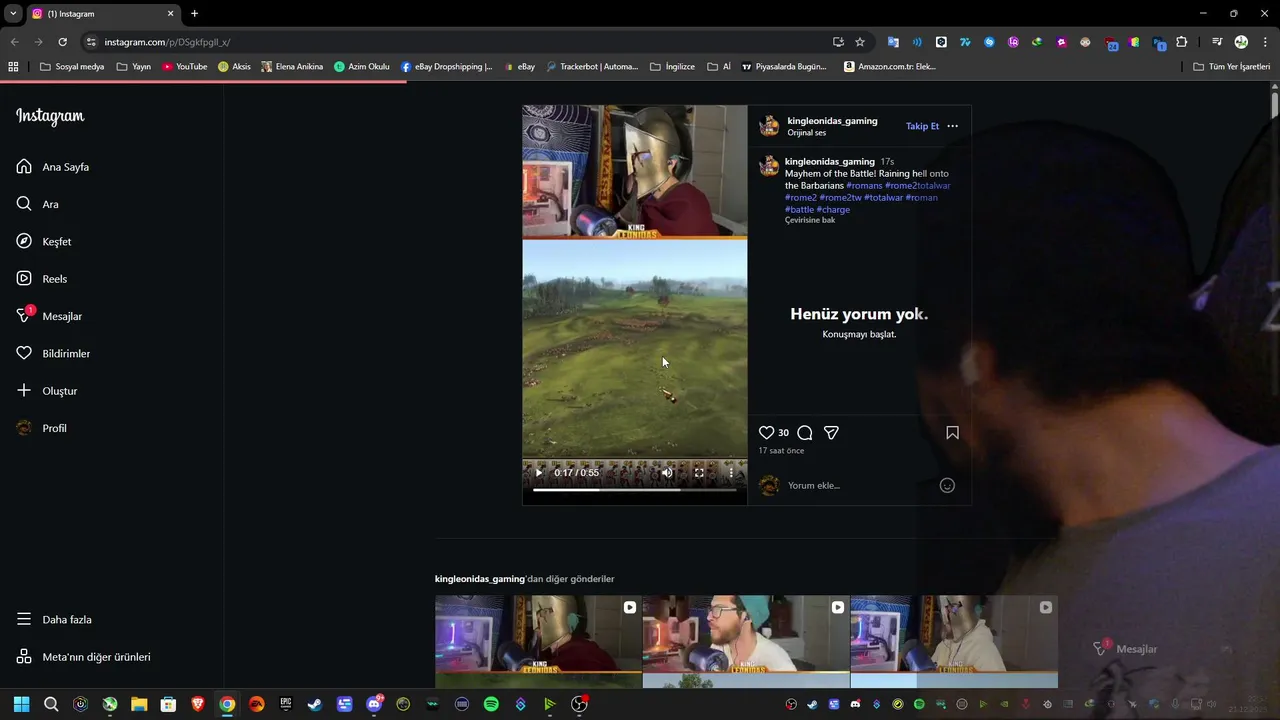Open Discord from taskbar
1280x720 pixels.
pyautogui.click(x=374, y=704)
